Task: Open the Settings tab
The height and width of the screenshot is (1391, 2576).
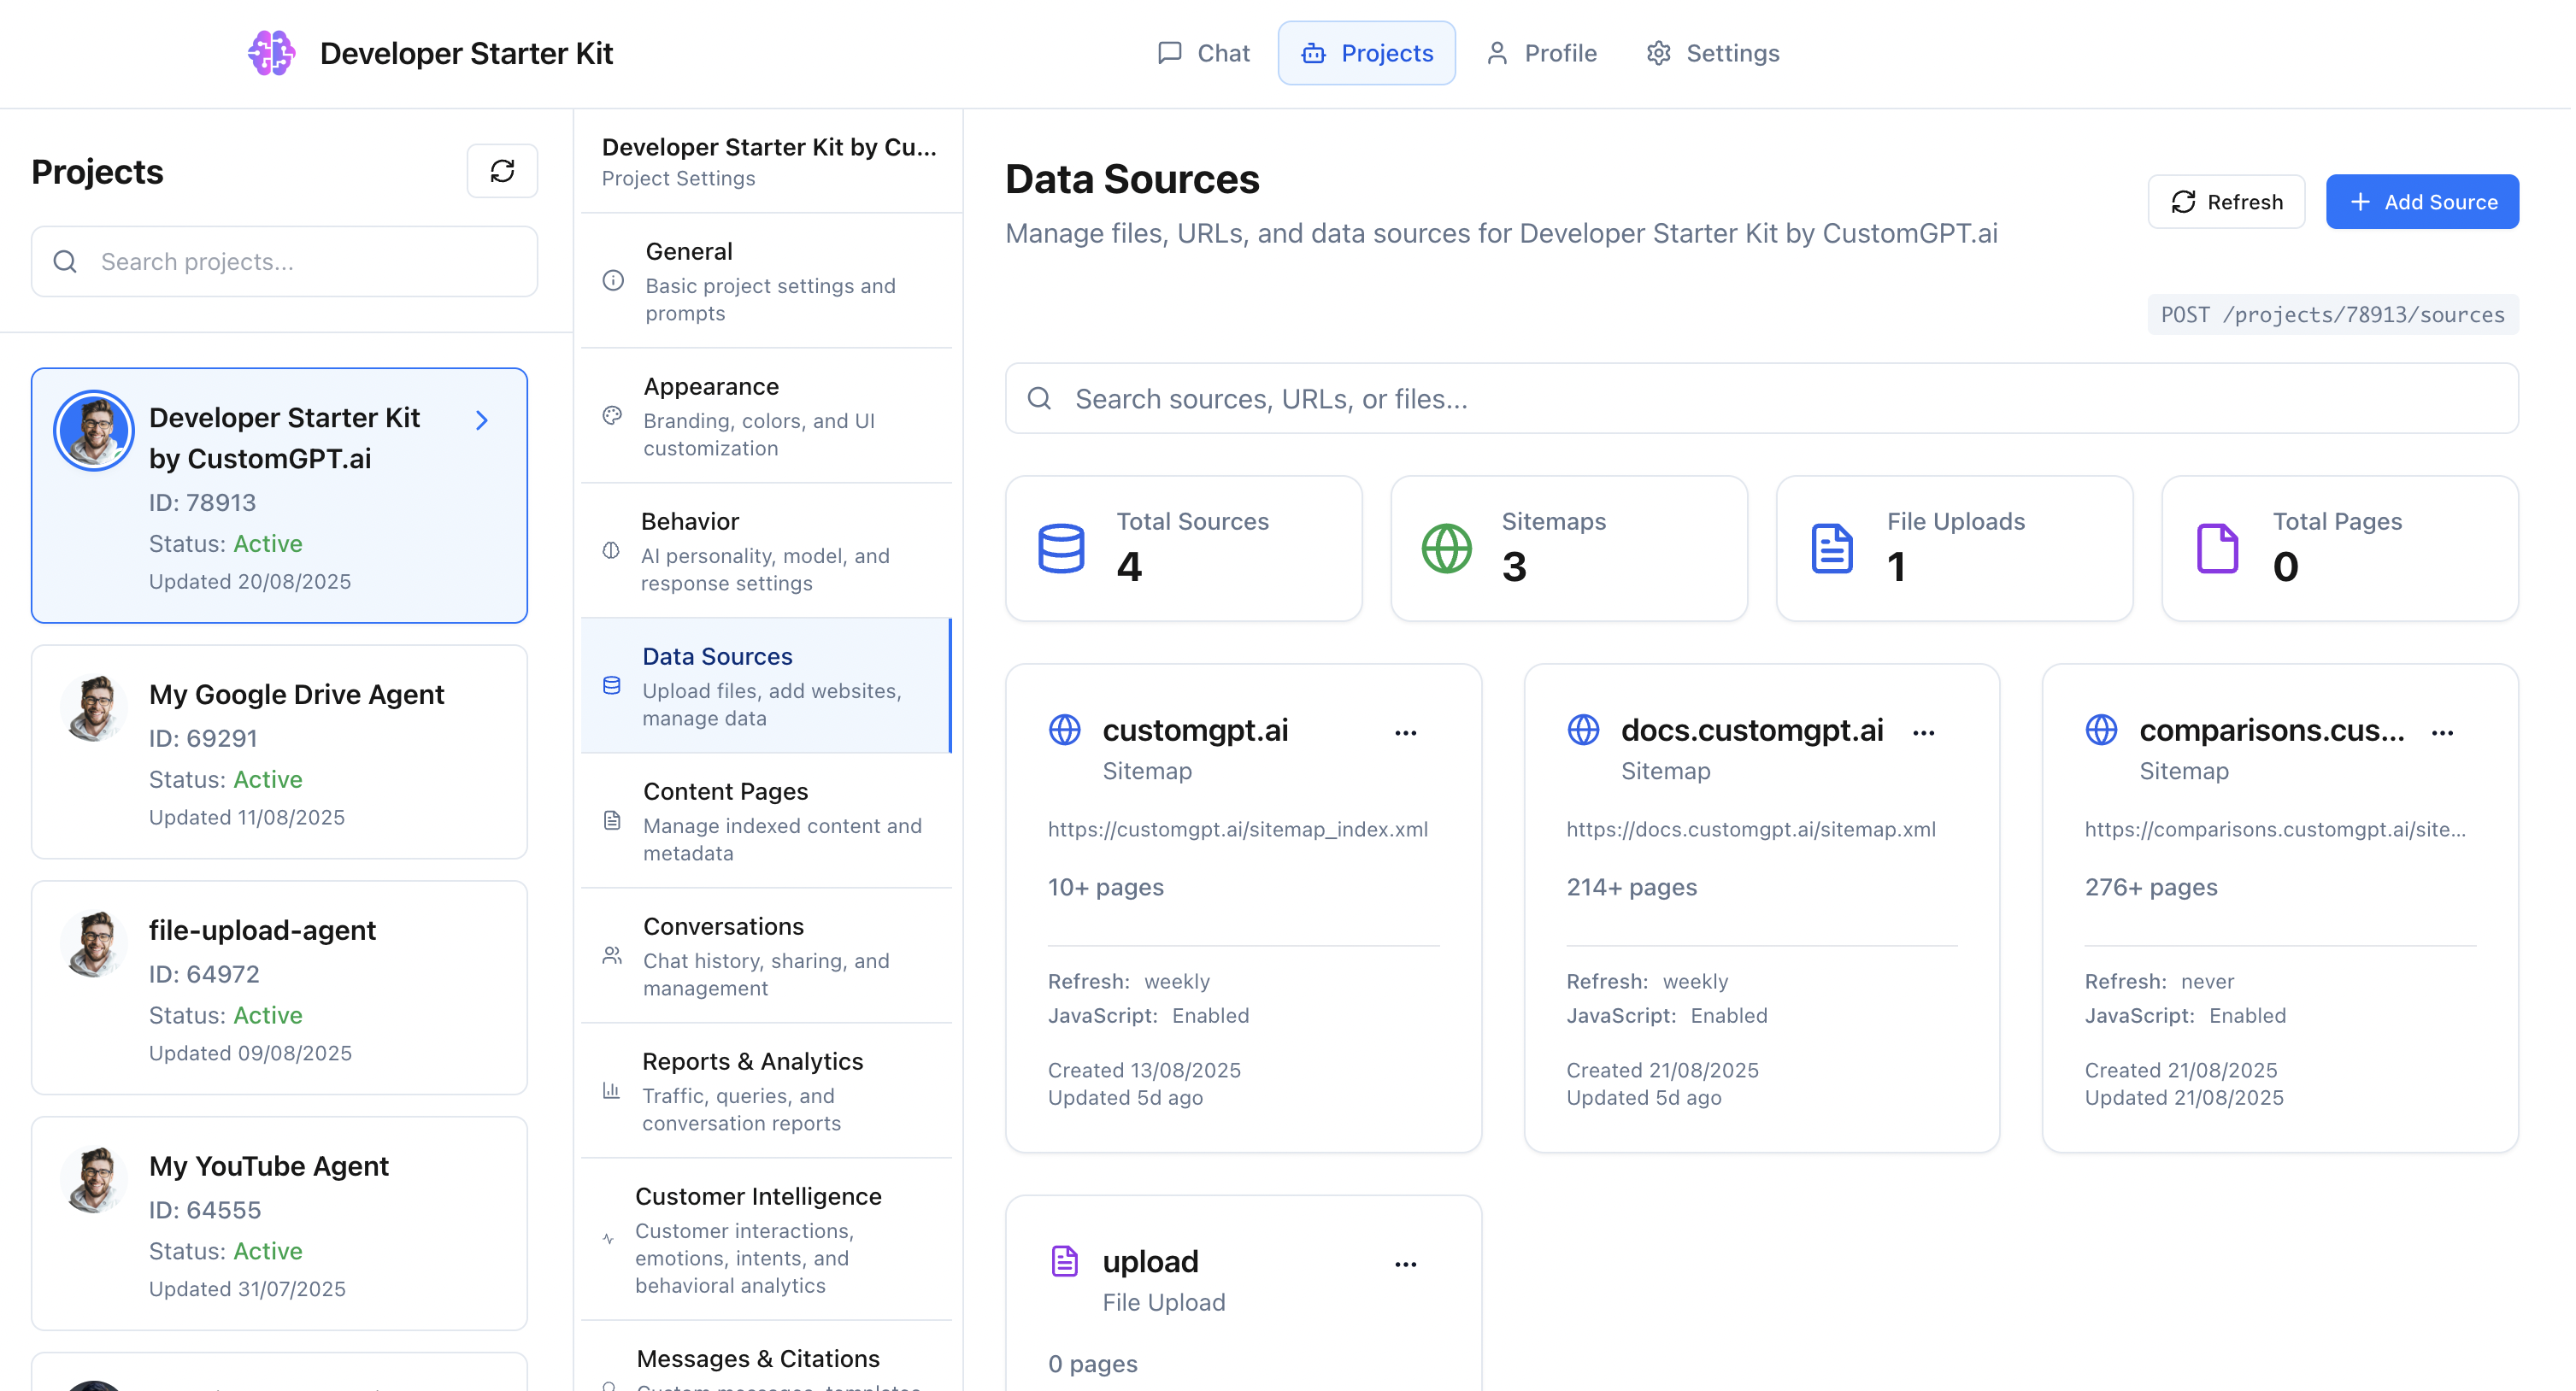Action: click(1712, 53)
